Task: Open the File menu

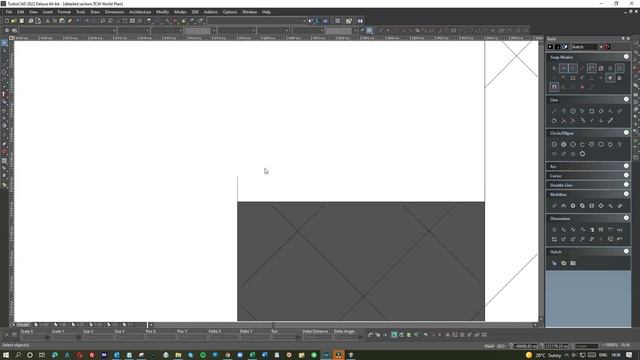Action: point(9,12)
